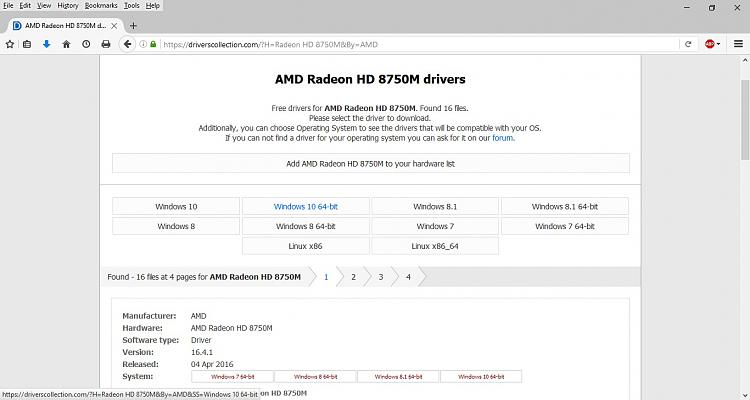Image resolution: width=750 pixels, height=400 pixels.
Task: Filter drivers by Windows 8
Action: [x=176, y=226]
